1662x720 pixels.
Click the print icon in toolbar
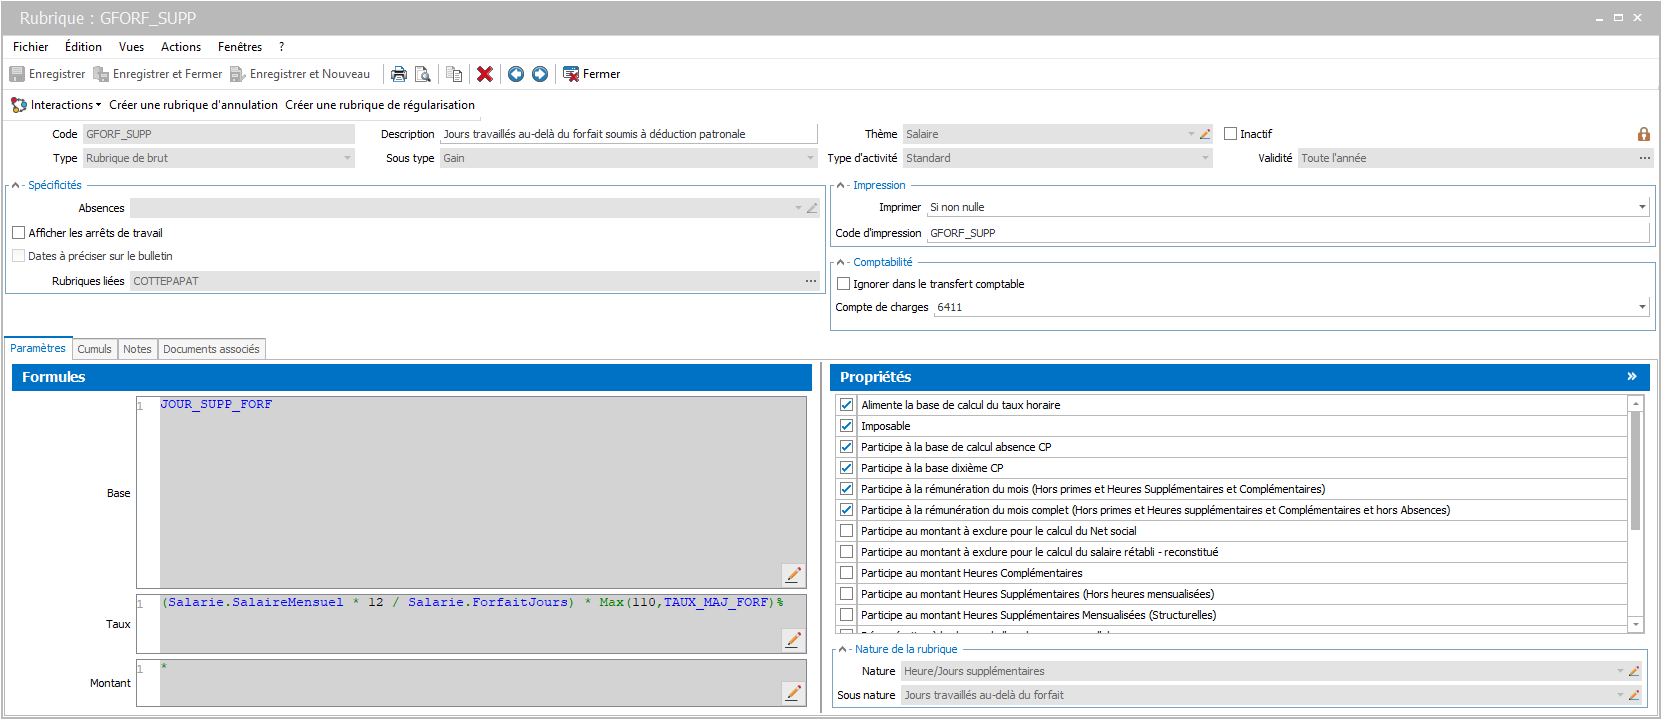point(399,74)
